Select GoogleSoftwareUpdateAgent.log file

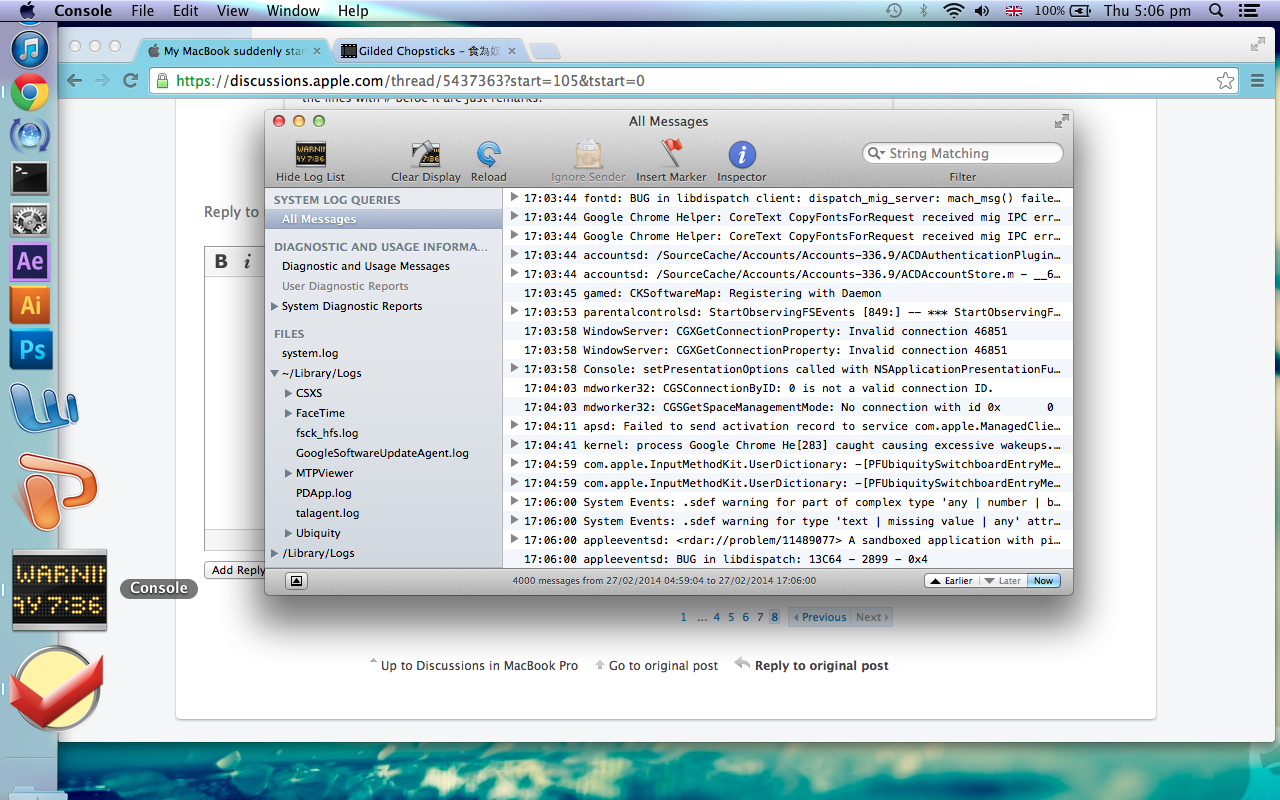(x=384, y=453)
